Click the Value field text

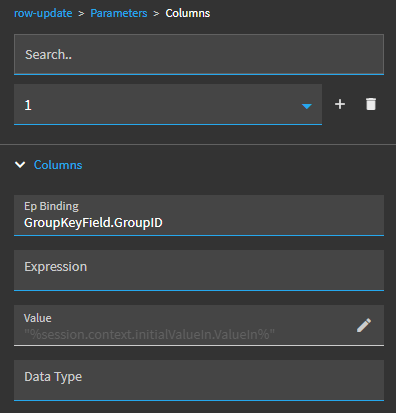149,334
